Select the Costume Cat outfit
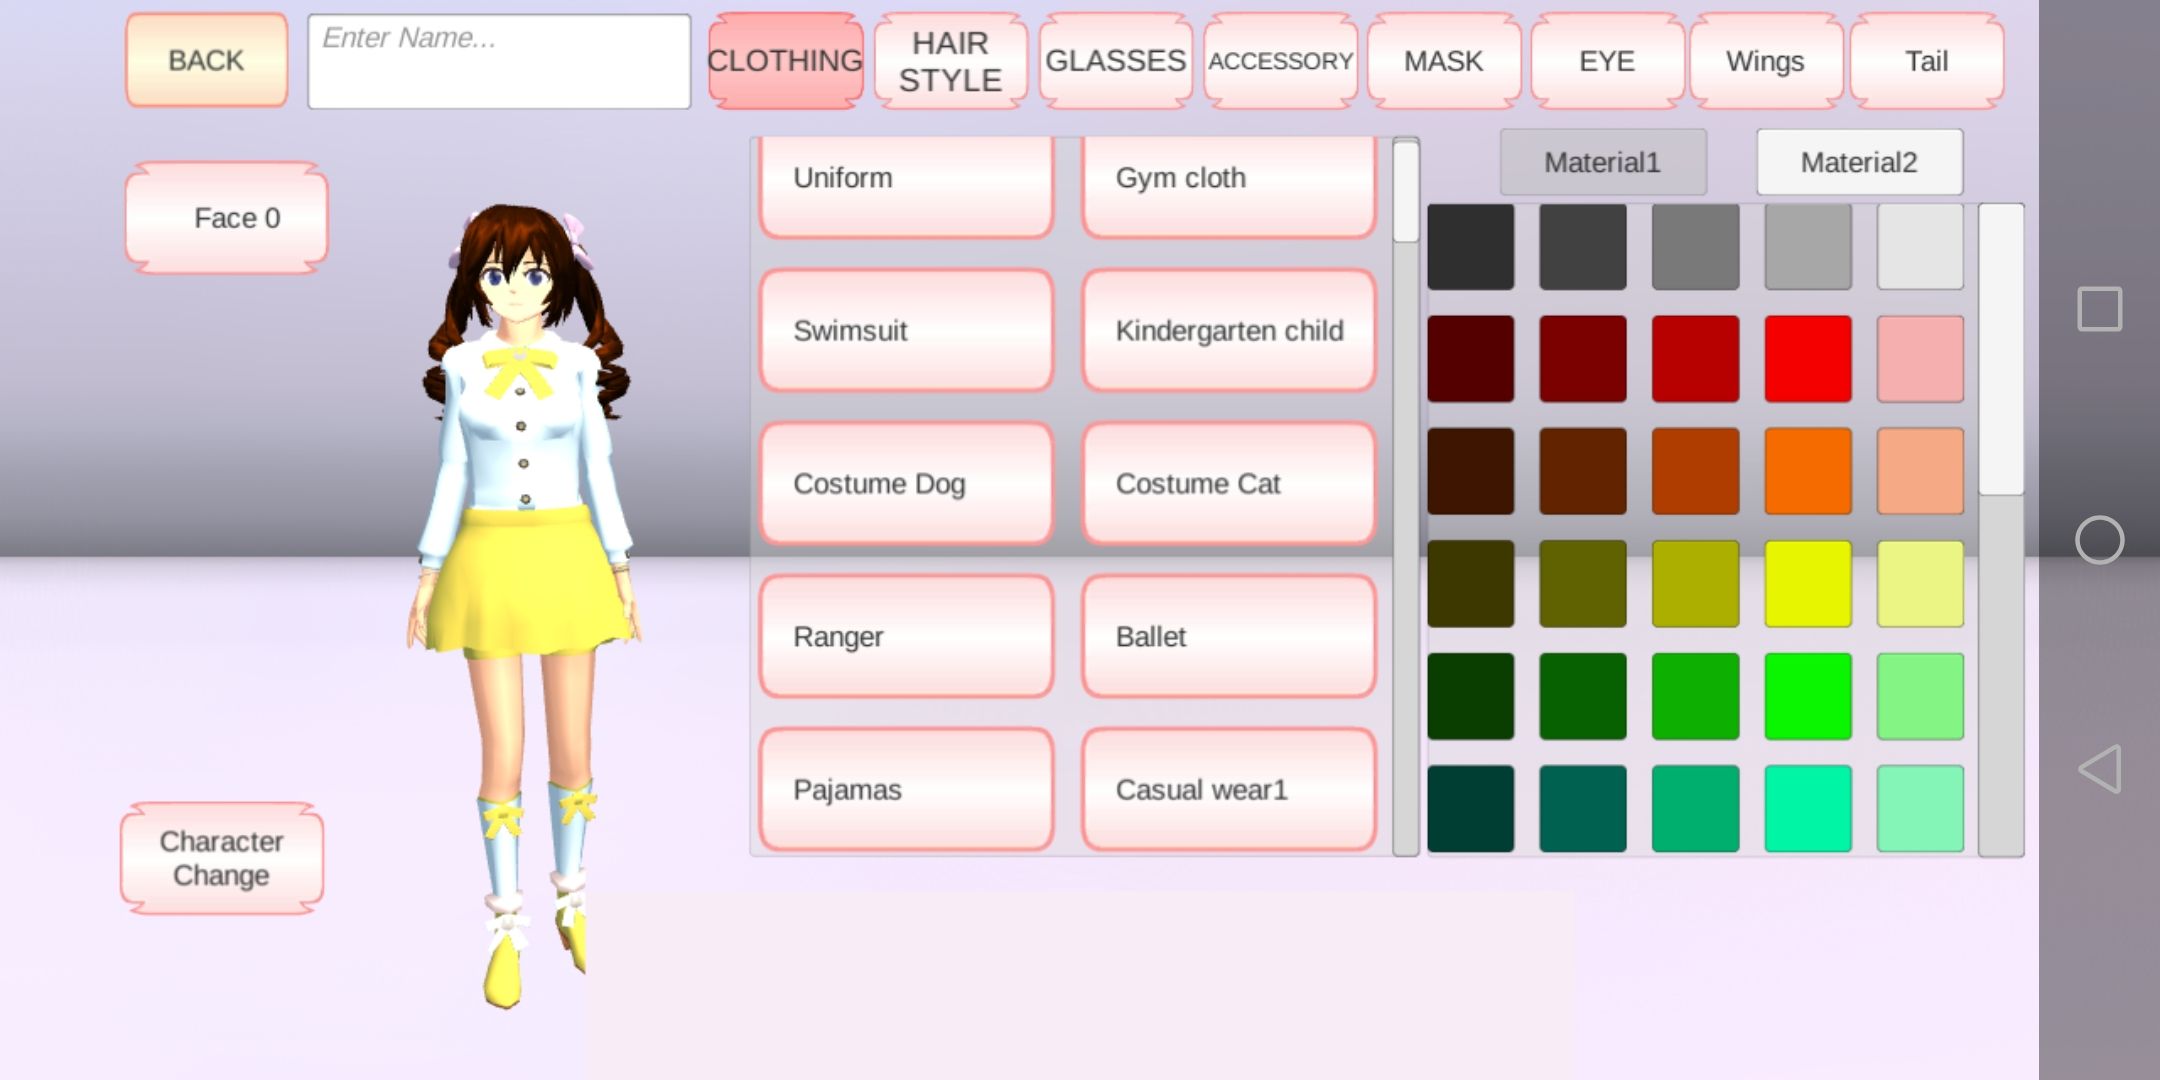Viewport: 2160px width, 1080px height. 1229,483
